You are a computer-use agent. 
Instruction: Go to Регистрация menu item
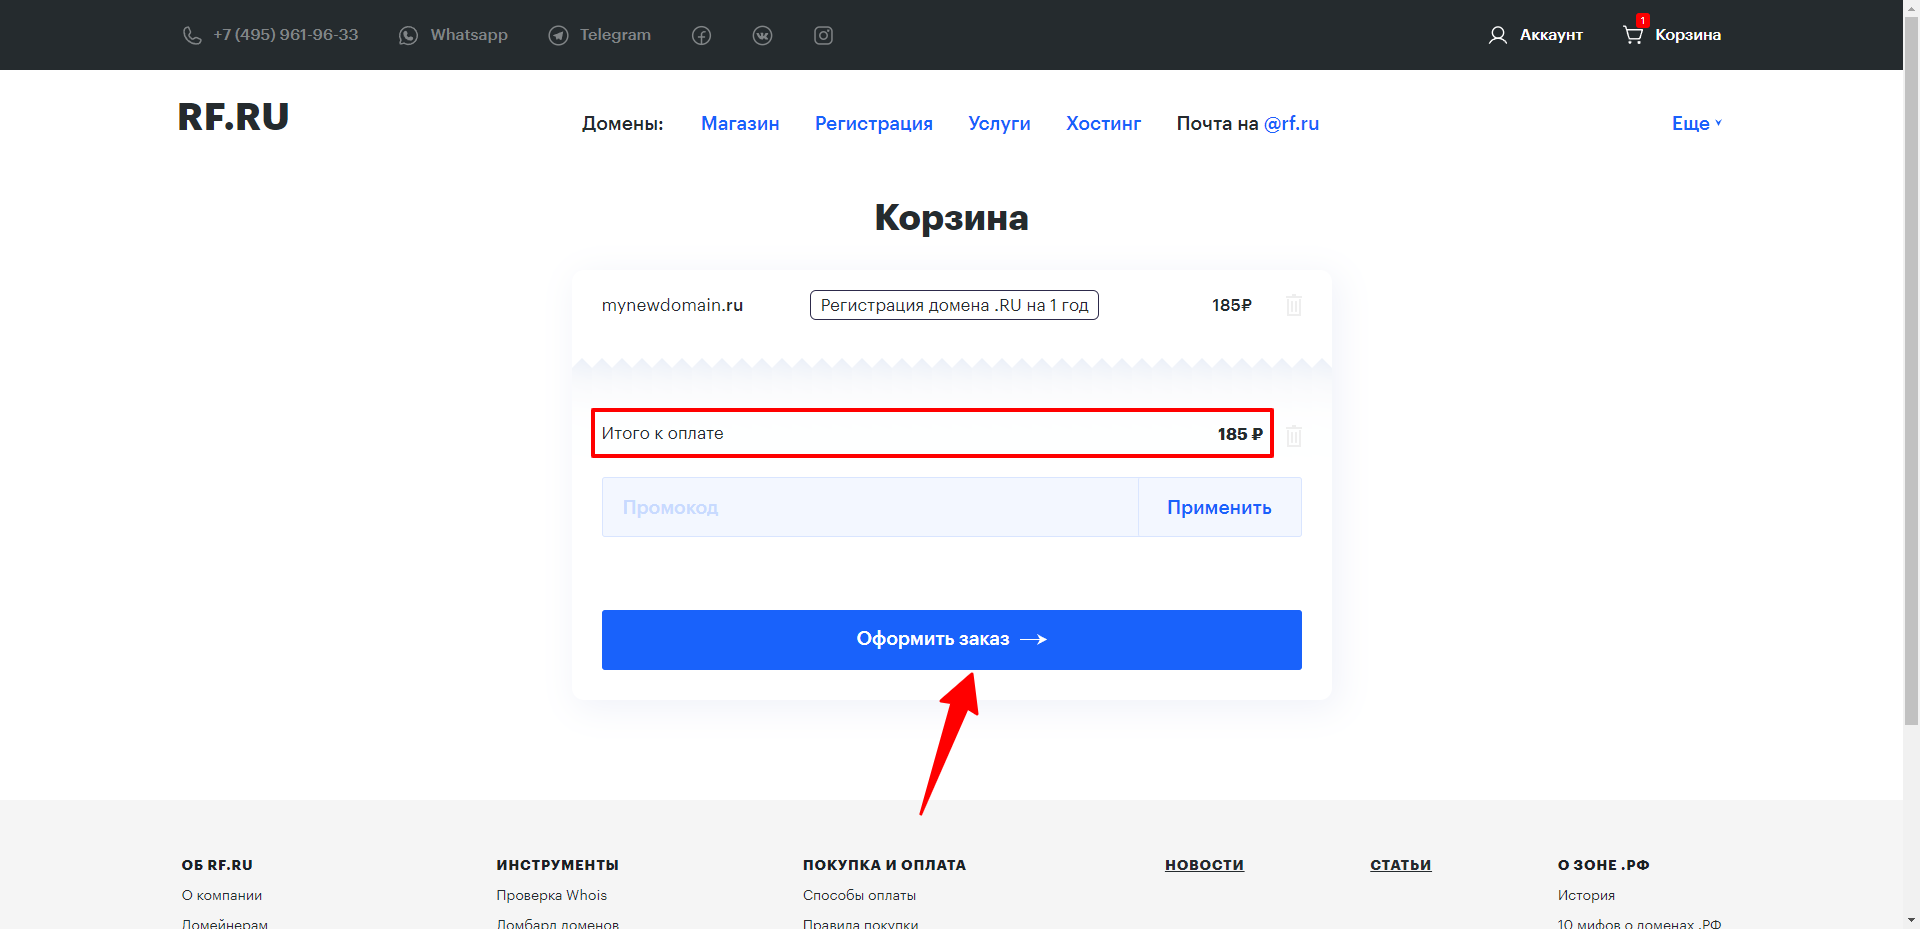tap(873, 123)
